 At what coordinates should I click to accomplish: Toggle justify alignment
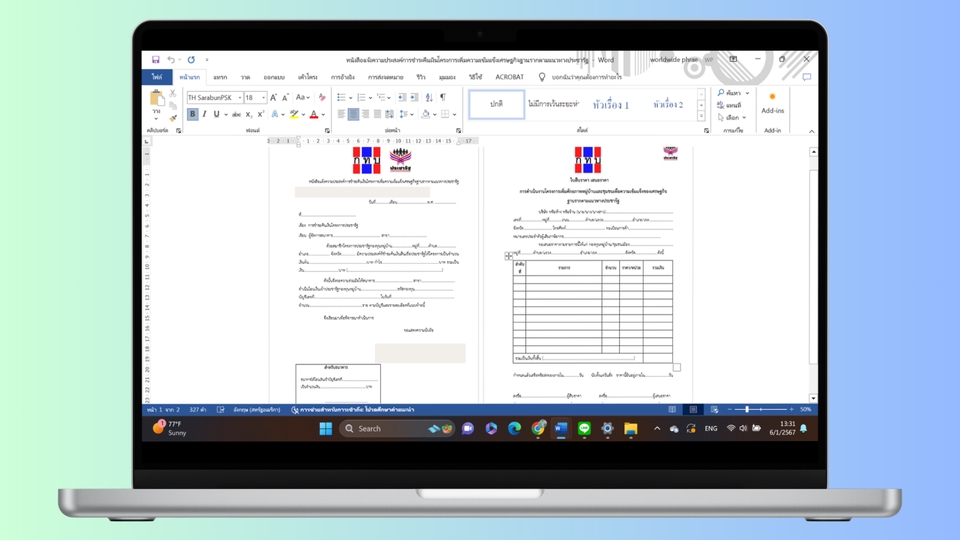377,114
